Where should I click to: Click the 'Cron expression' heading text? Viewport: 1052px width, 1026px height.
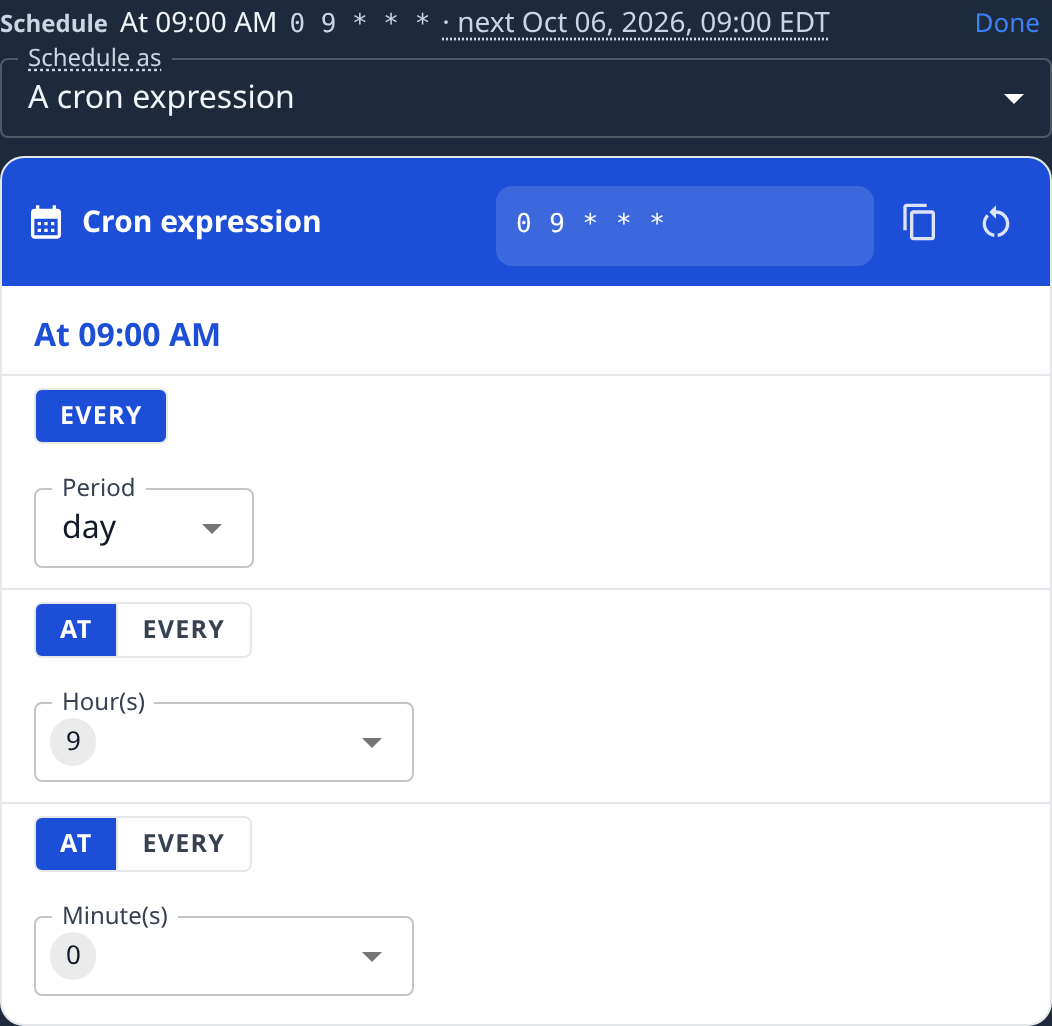coord(201,222)
